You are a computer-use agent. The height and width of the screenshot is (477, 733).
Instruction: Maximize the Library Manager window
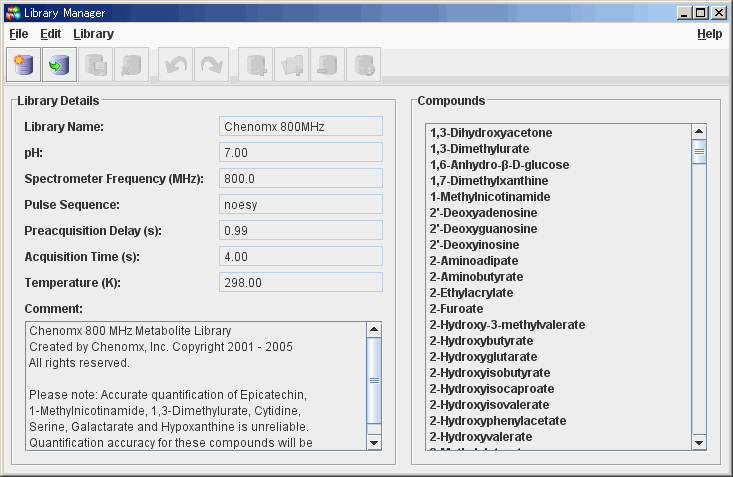(x=701, y=13)
